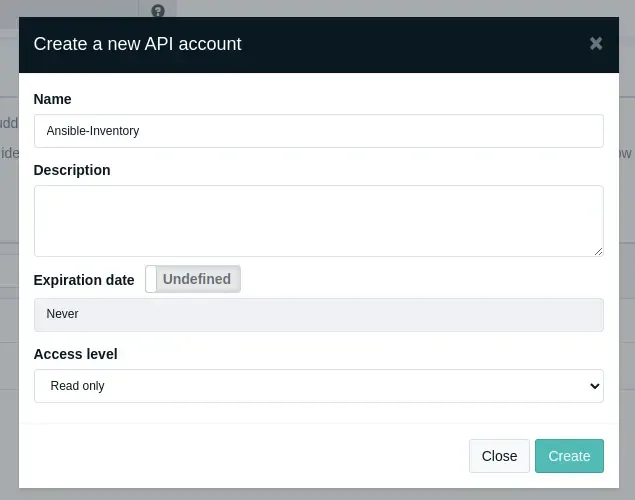Dismiss the dialog with the X icon

click(x=596, y=43)
